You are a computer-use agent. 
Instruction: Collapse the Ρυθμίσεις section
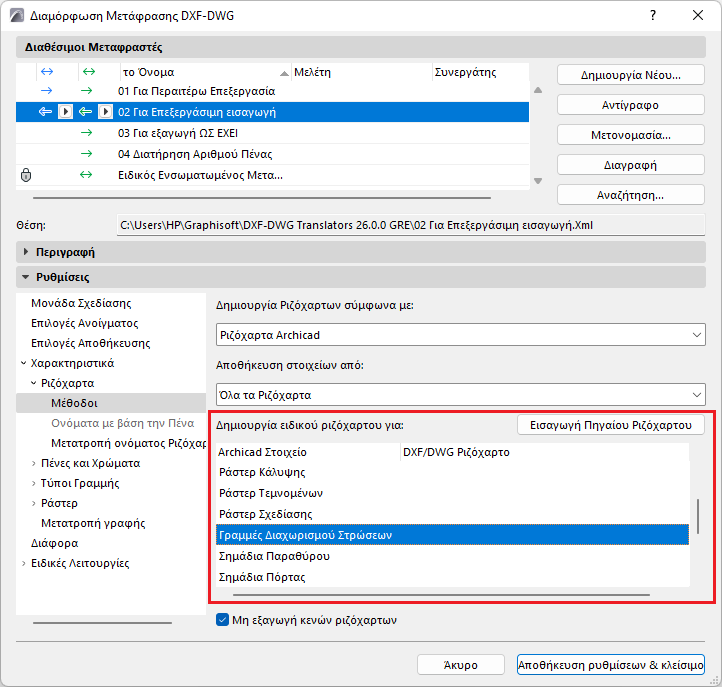tap(26, 277)
